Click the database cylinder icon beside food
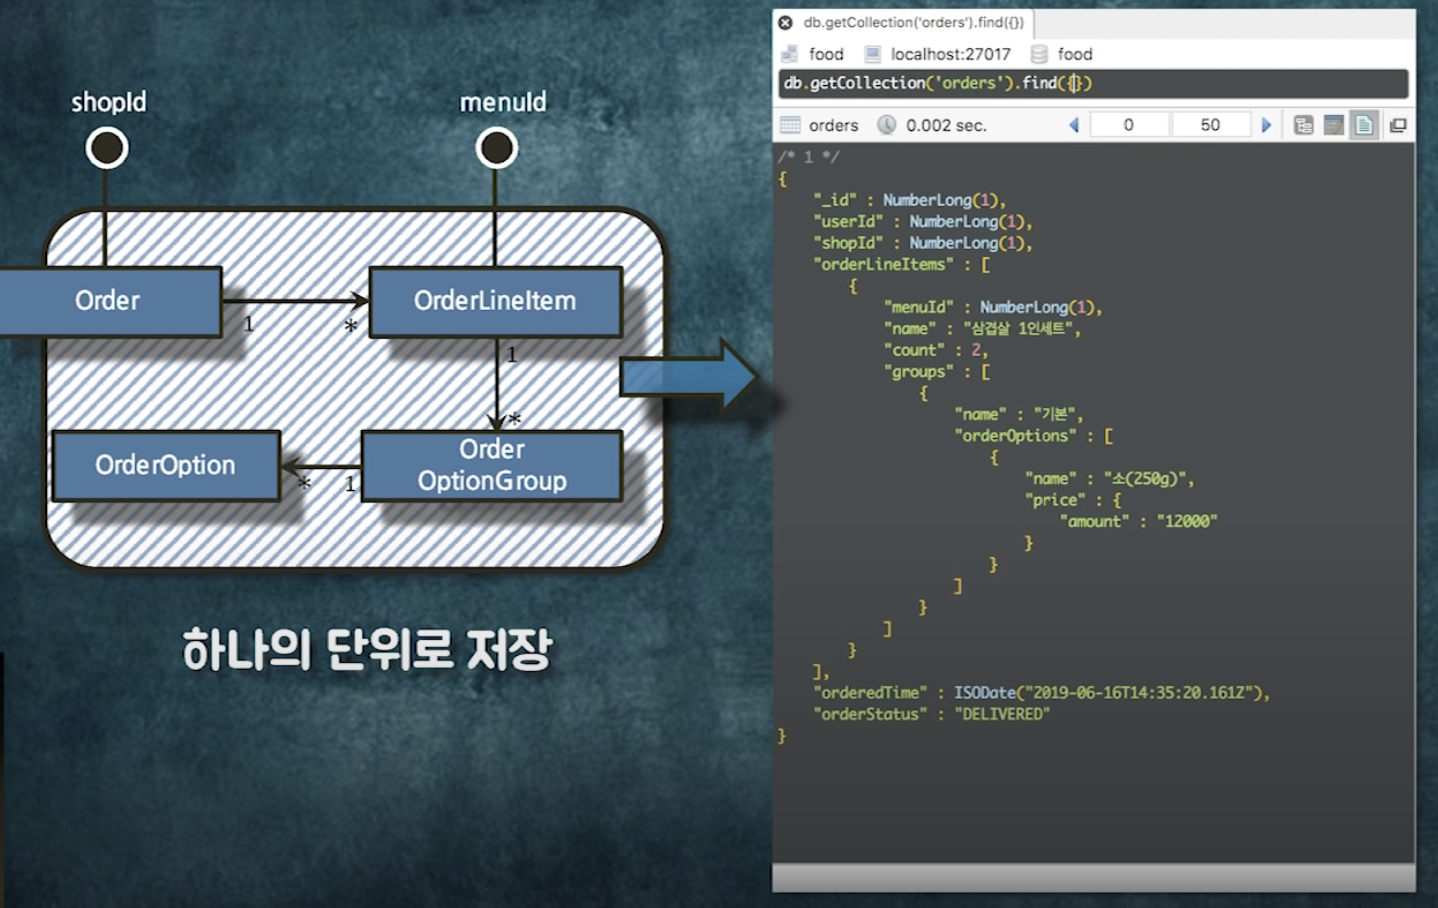 coord(1039,54)
